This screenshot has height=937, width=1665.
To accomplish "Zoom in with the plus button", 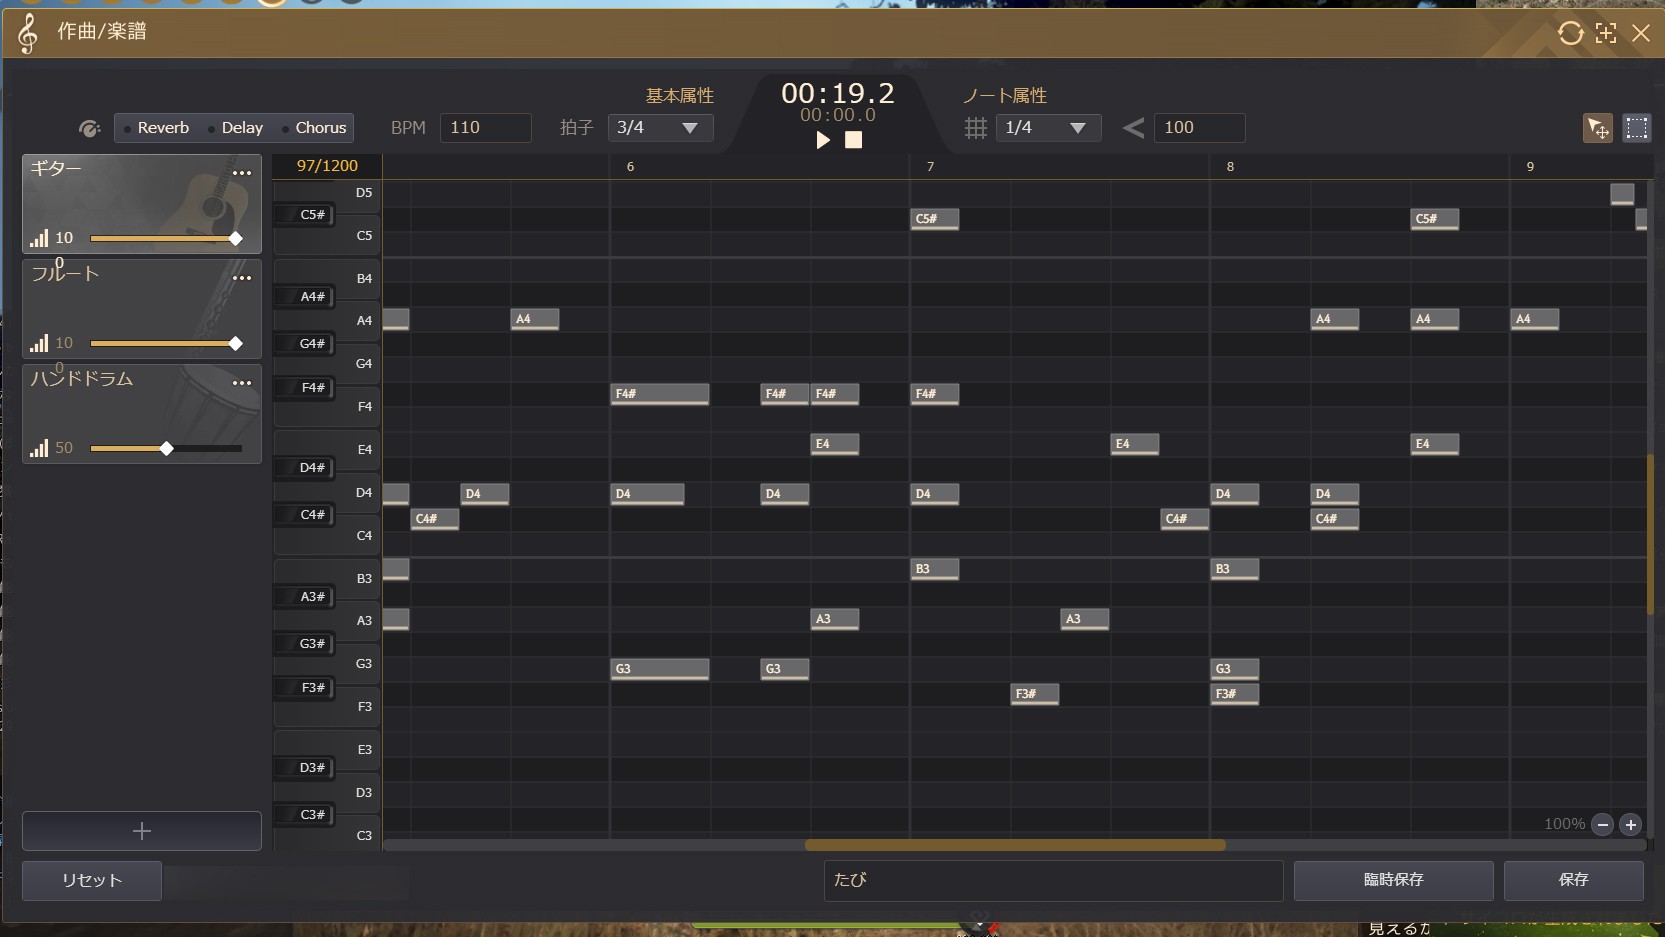I will click(1631, 825).
